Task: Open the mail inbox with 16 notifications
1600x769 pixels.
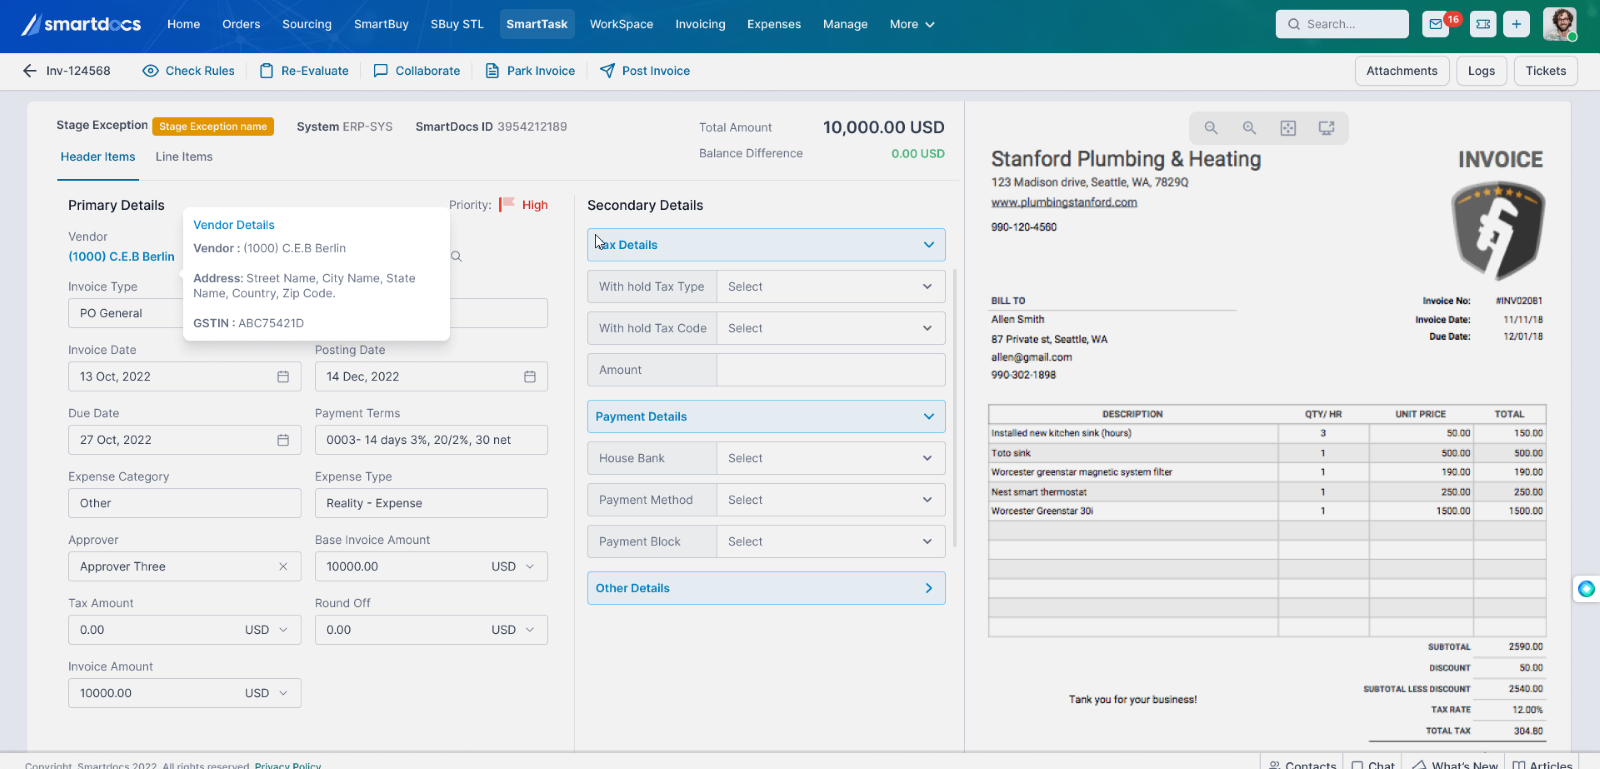Action: pyautogui.click(x=1437, y=24)
